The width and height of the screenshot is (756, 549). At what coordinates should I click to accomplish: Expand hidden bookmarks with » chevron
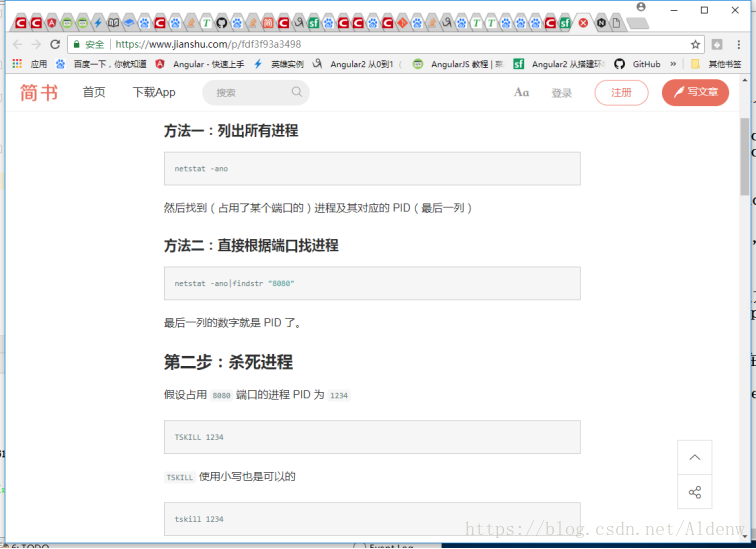tap(673, 64)
